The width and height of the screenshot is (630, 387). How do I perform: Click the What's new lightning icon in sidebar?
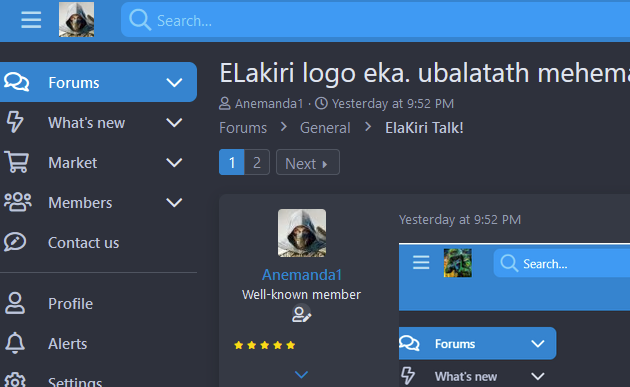point(15,122)
